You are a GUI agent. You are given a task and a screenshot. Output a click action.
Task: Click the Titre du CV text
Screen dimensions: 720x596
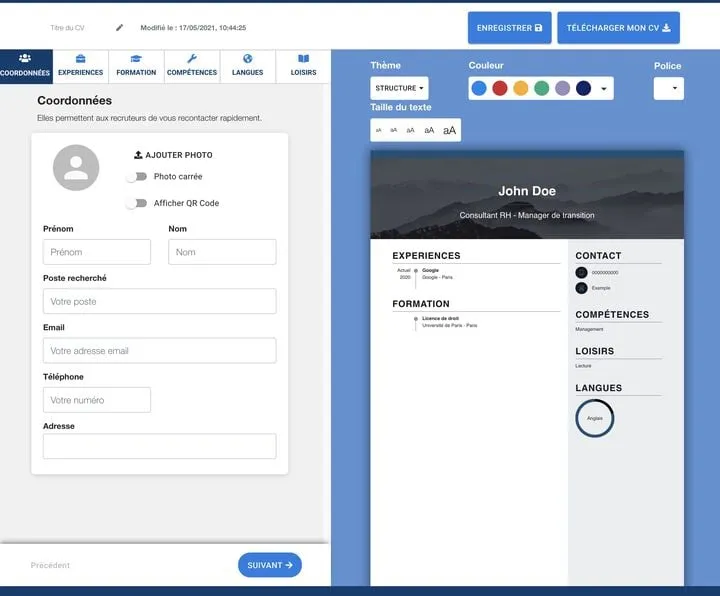[68, 28]
